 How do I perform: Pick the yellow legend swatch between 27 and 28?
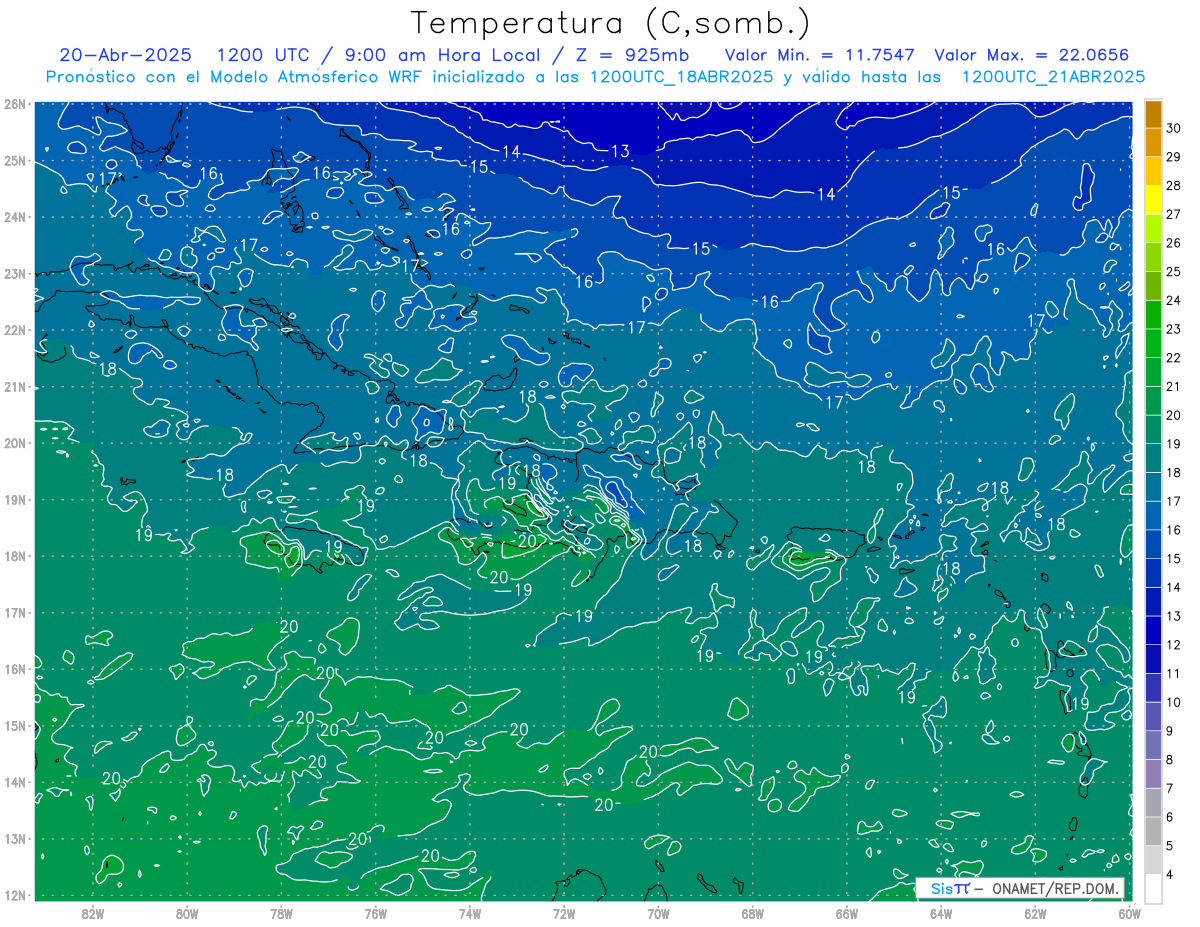coord(1154,201)
